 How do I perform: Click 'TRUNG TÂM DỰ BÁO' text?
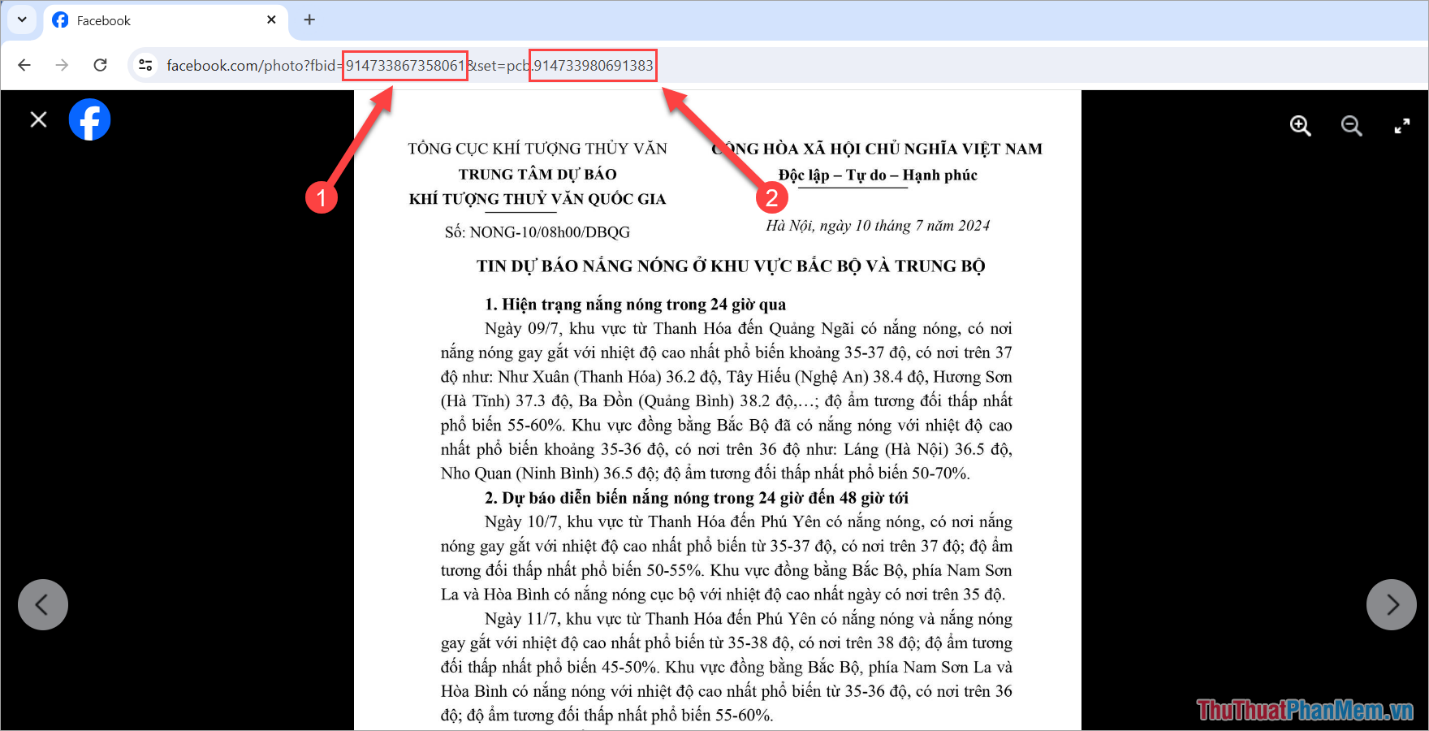click(537, 174)
